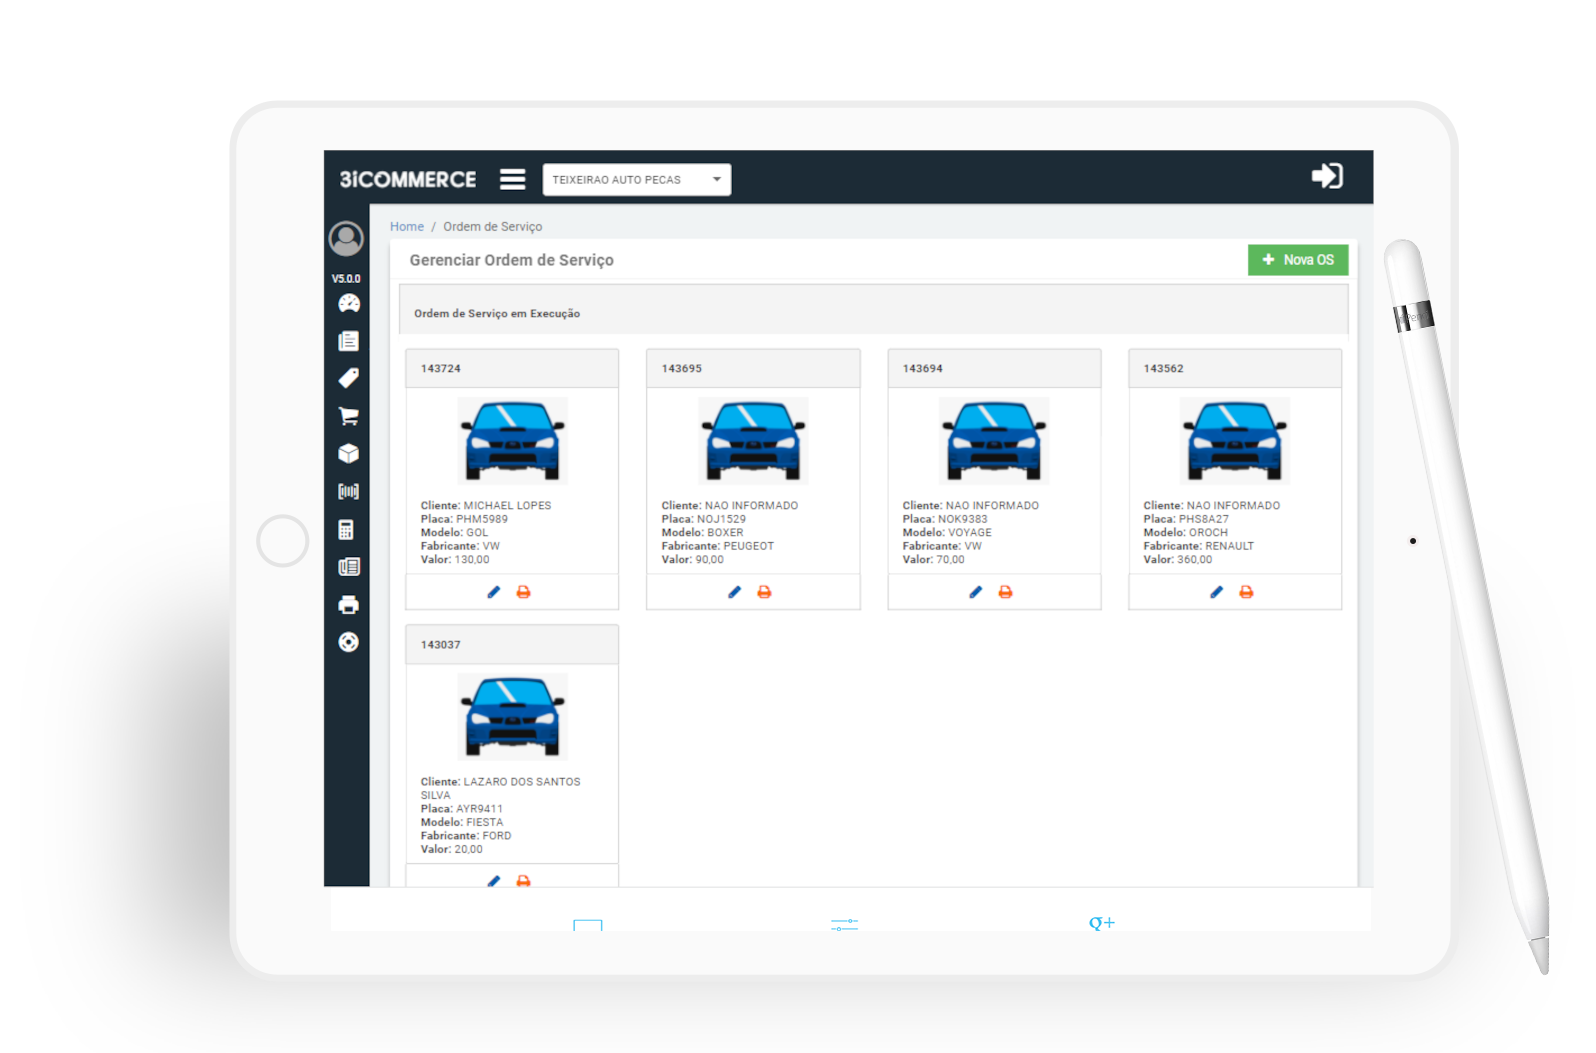
Task: Go to Home breadcrumb link
Action: tap(407, 227)
